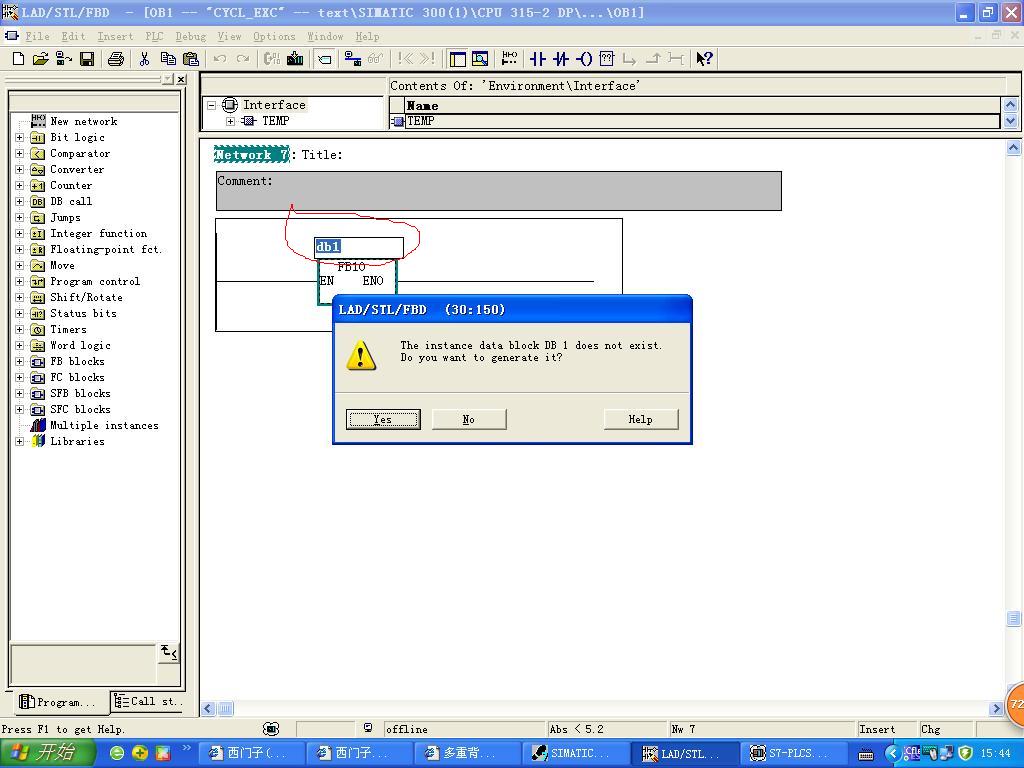Screen dimensions: 1024x768
Task: Click the system tray clock showing 15:44
Action: tap(995, 753)
